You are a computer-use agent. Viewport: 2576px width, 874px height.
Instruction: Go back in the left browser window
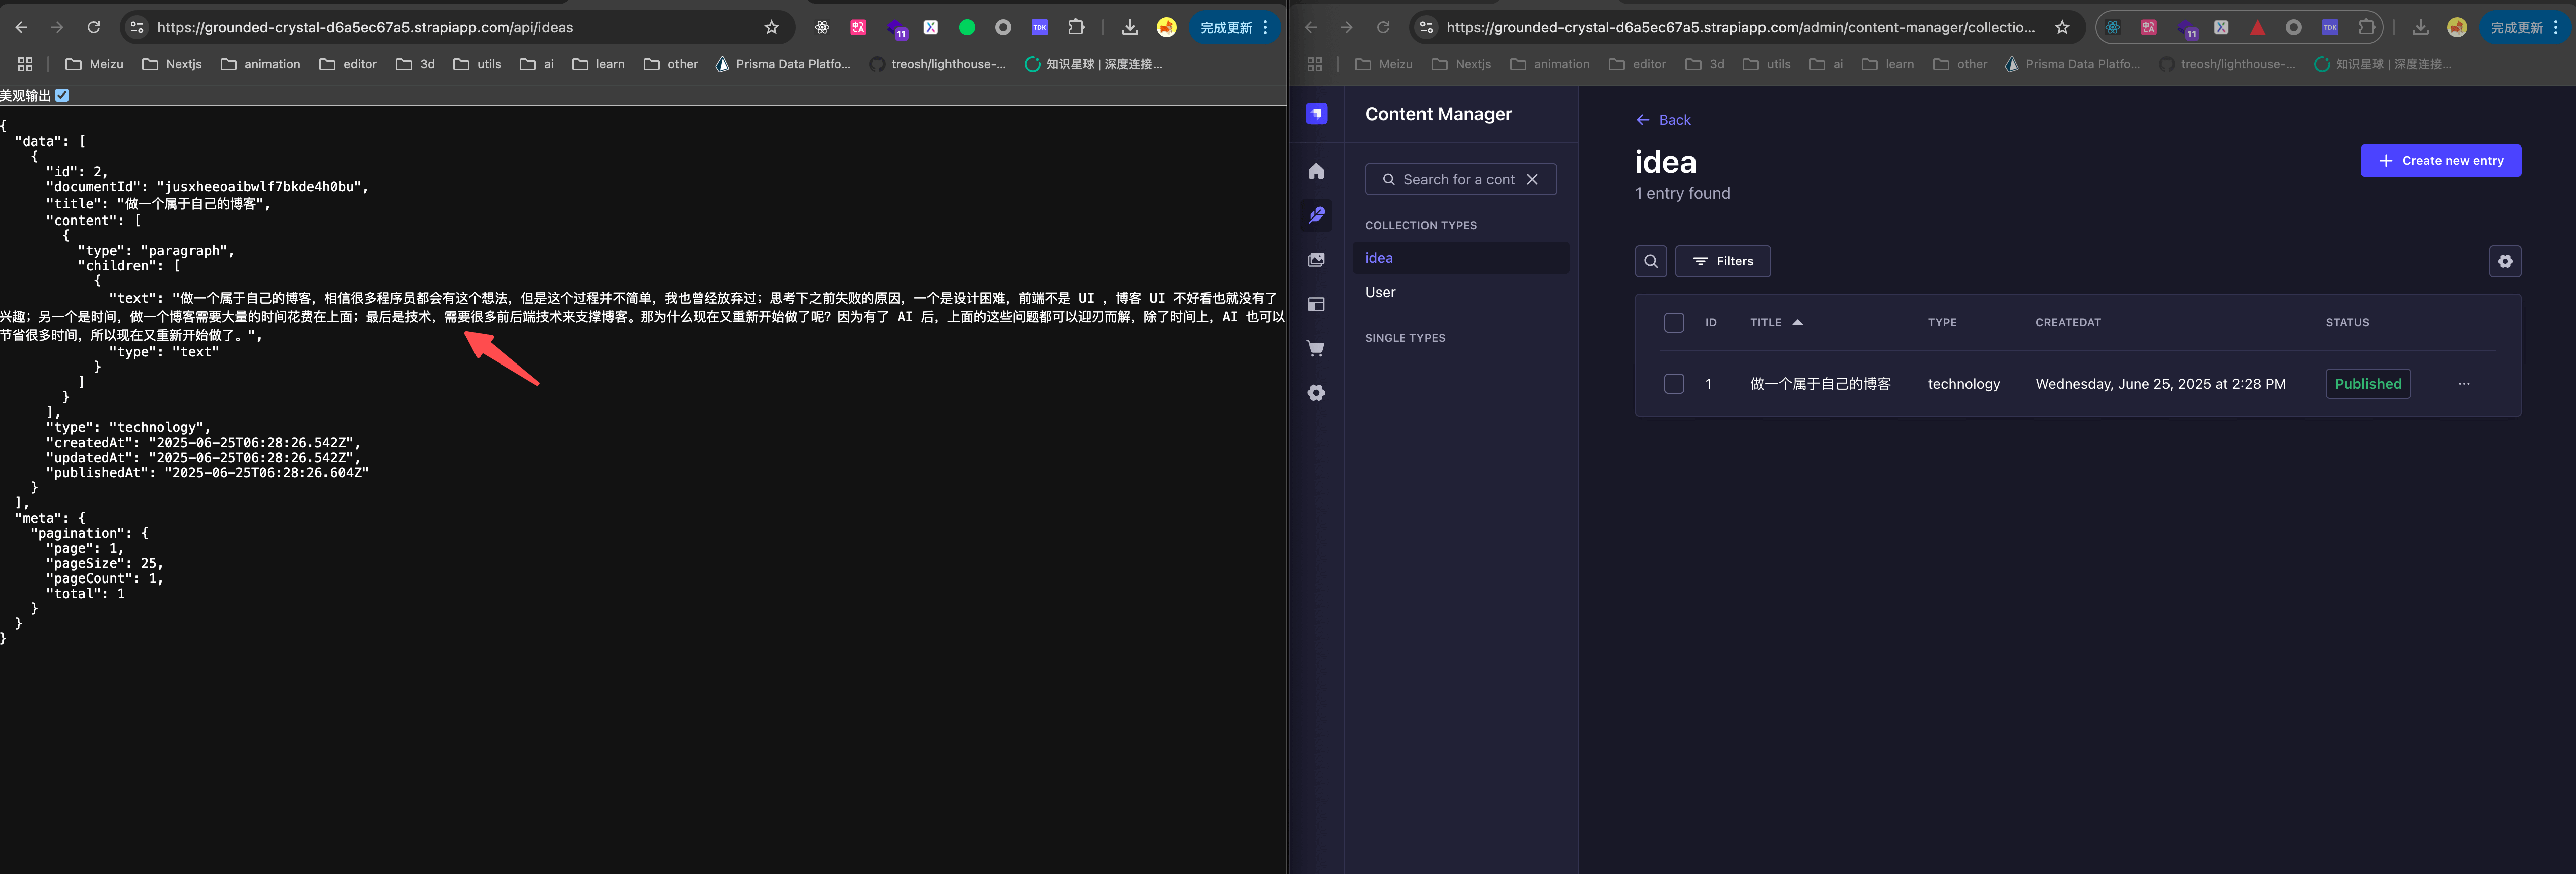coord(22,27)
